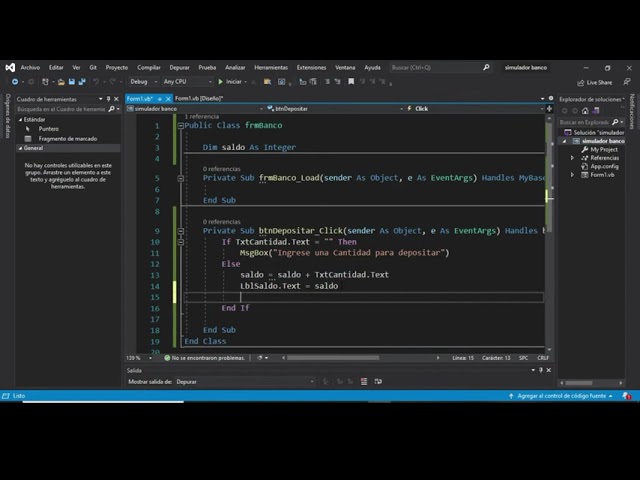Pin the Form1.vb tab
640x480 pixels.
160,99
